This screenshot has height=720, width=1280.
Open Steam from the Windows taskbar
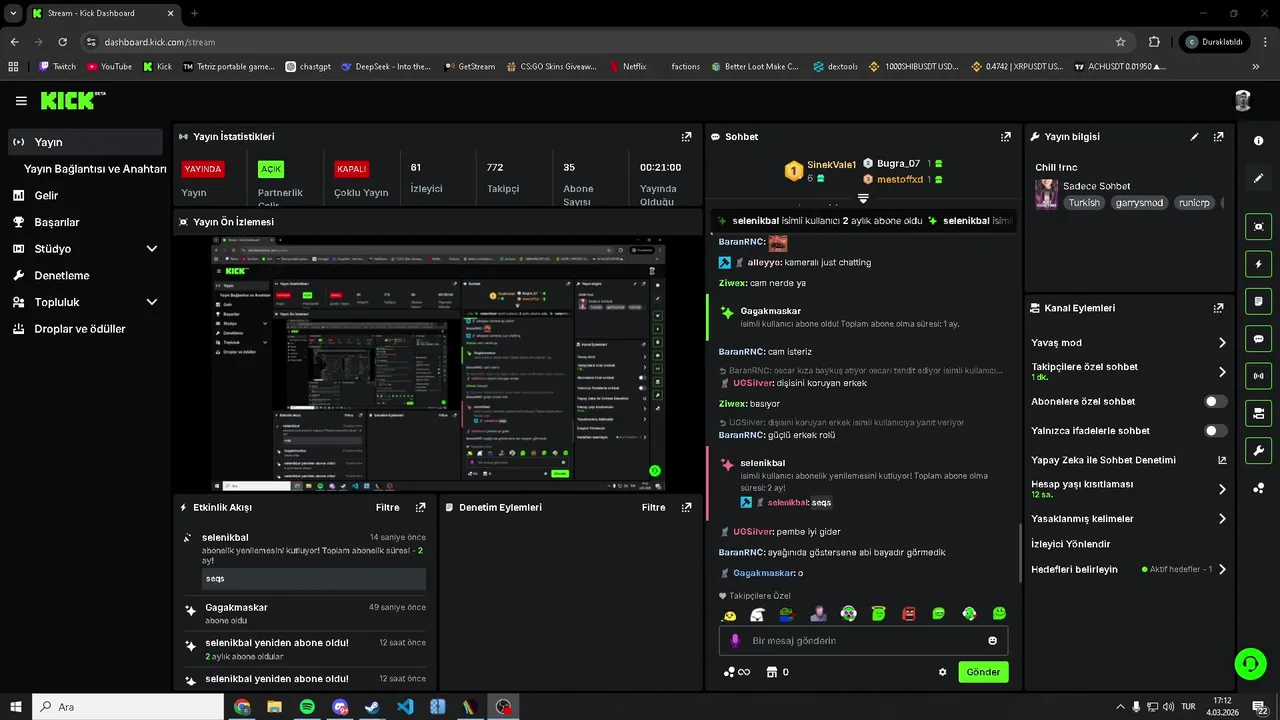point(372,707)
